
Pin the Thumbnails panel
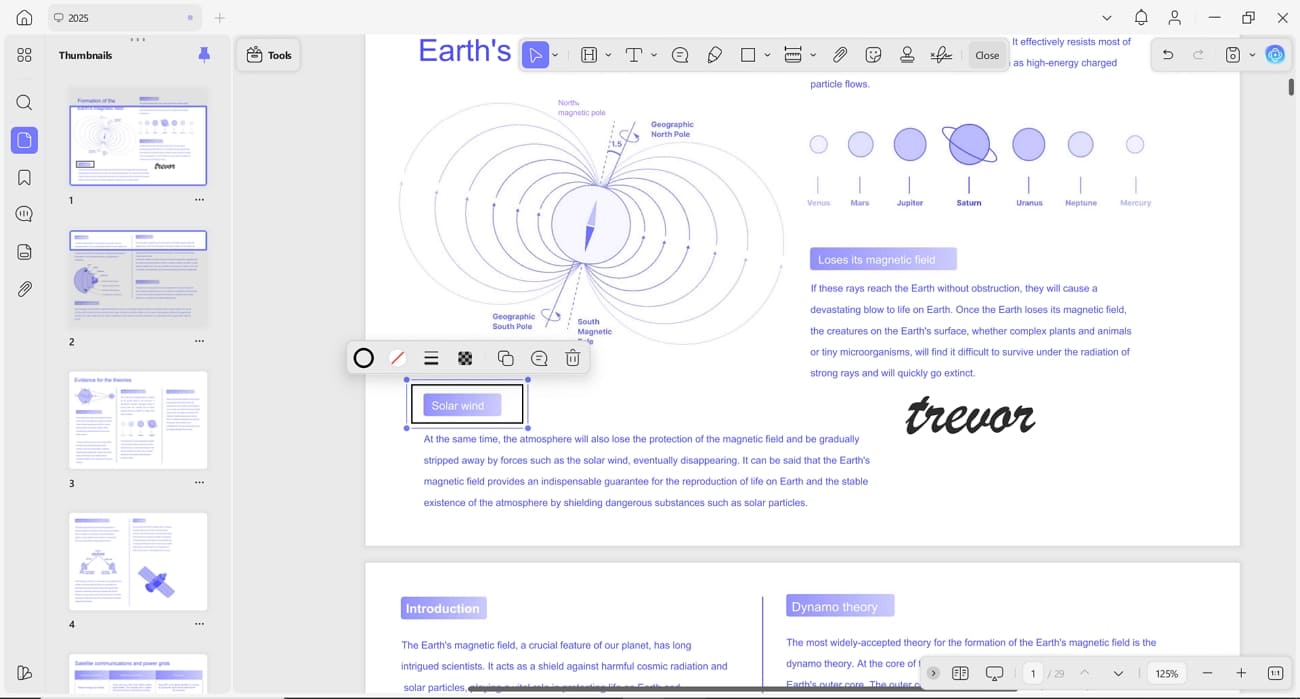pyautogui.click(x=204, y=55)
